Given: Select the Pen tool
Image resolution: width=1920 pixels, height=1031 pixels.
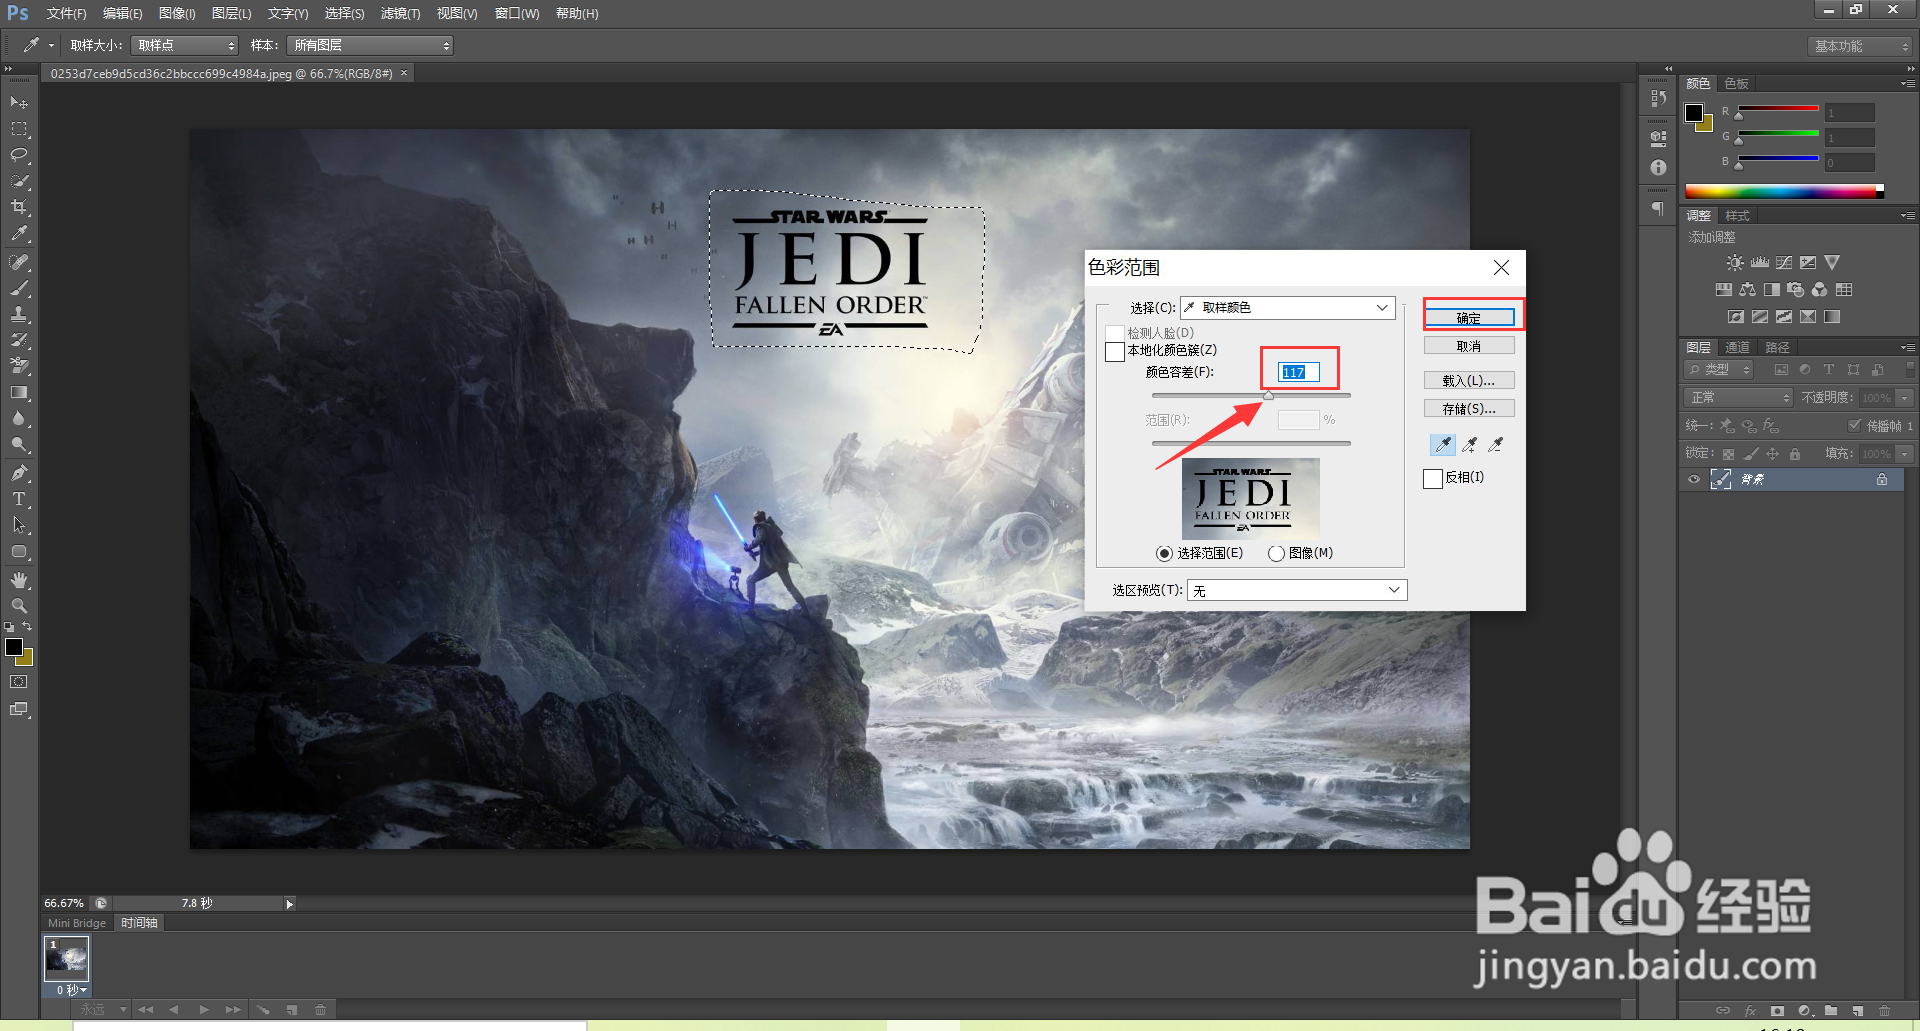Looking at the screenshot, I should 19,473.
